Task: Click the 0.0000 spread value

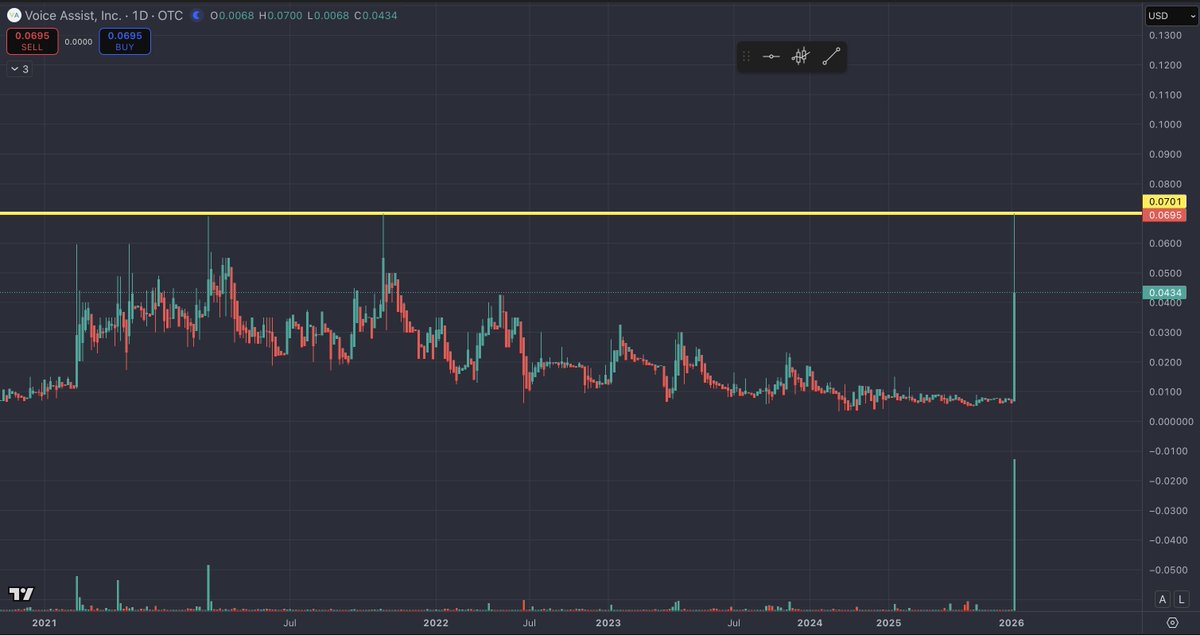Action: 78,42
